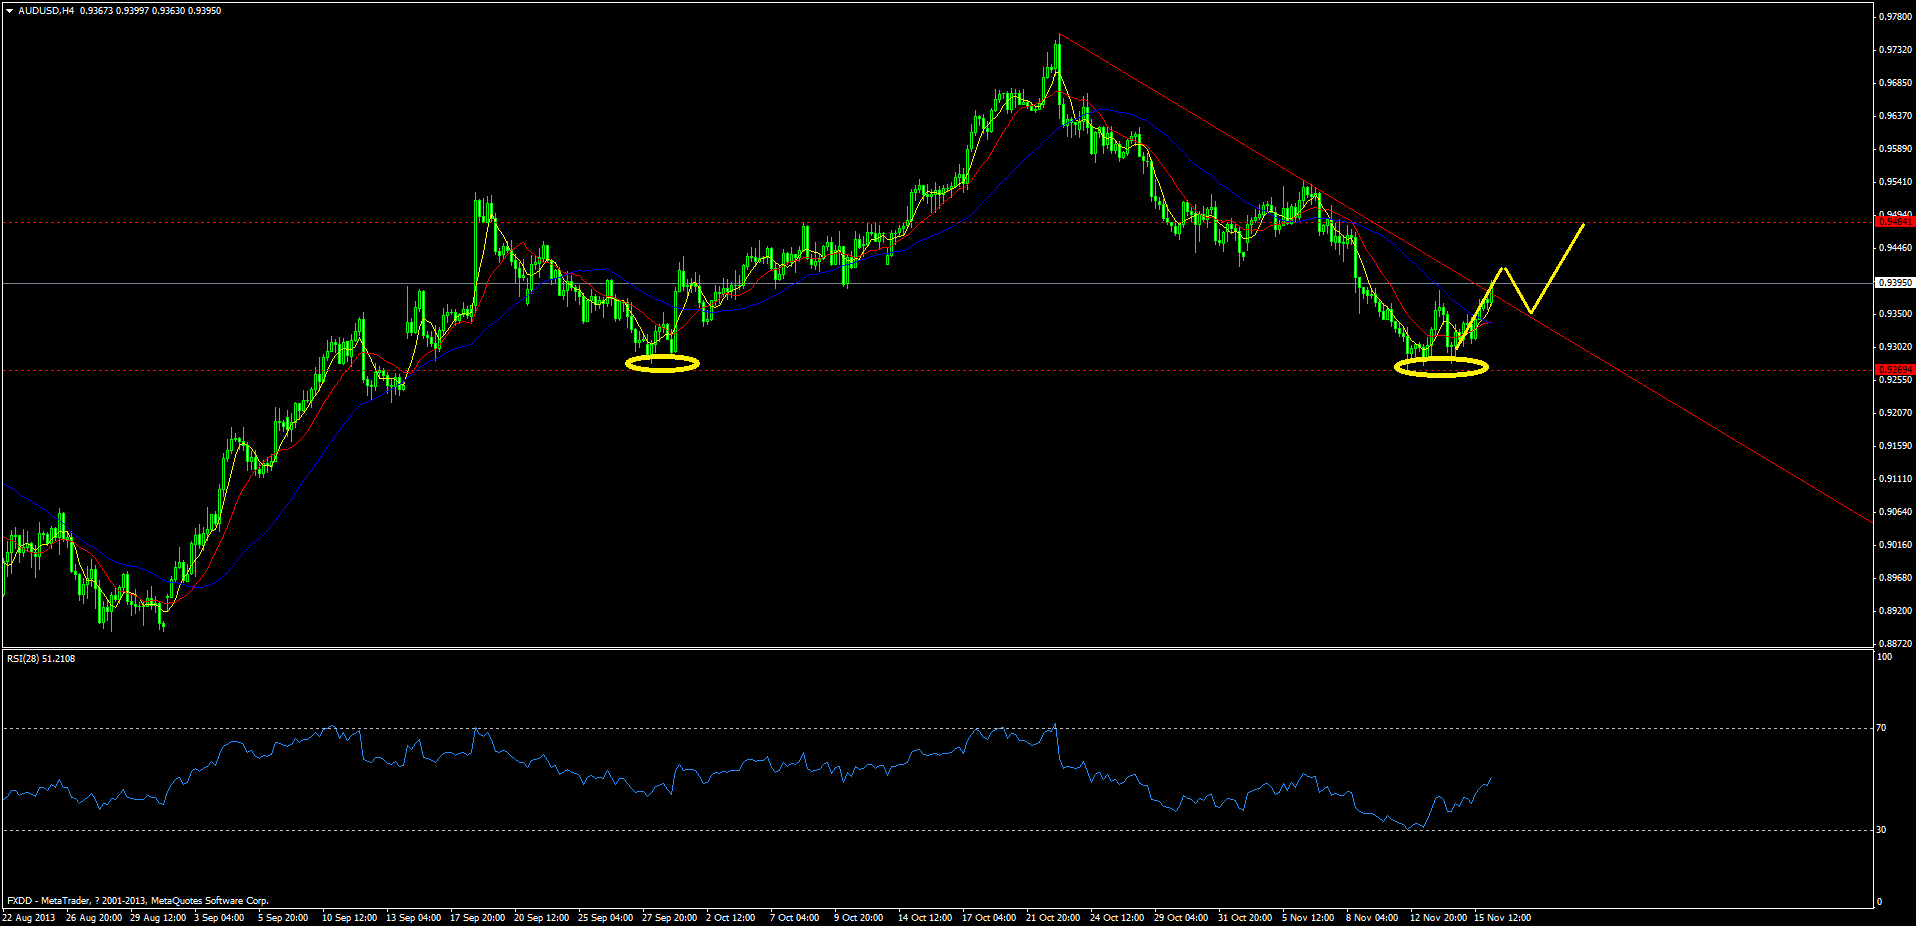Click the 0.93020 price scale value
This screenshot has width=1916, height=926.
click(x=1896, y=347)
